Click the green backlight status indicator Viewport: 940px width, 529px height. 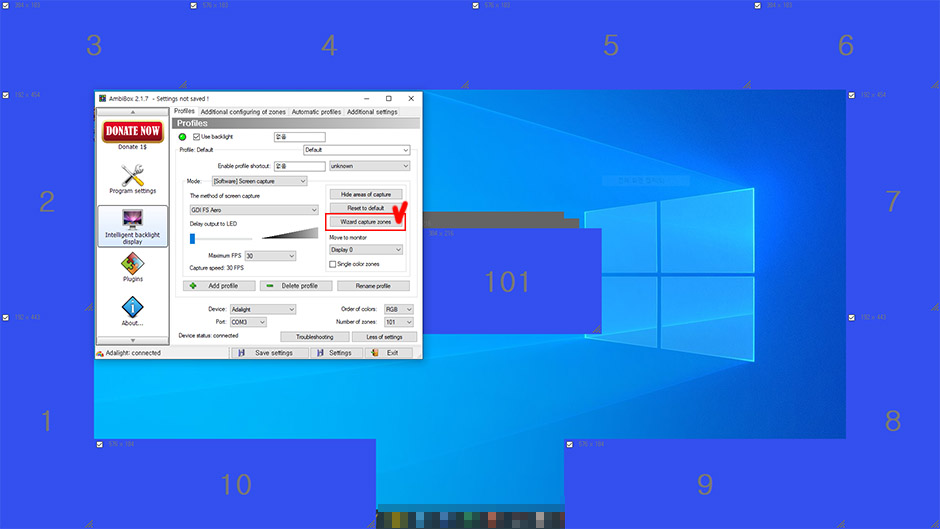[182, 137]
